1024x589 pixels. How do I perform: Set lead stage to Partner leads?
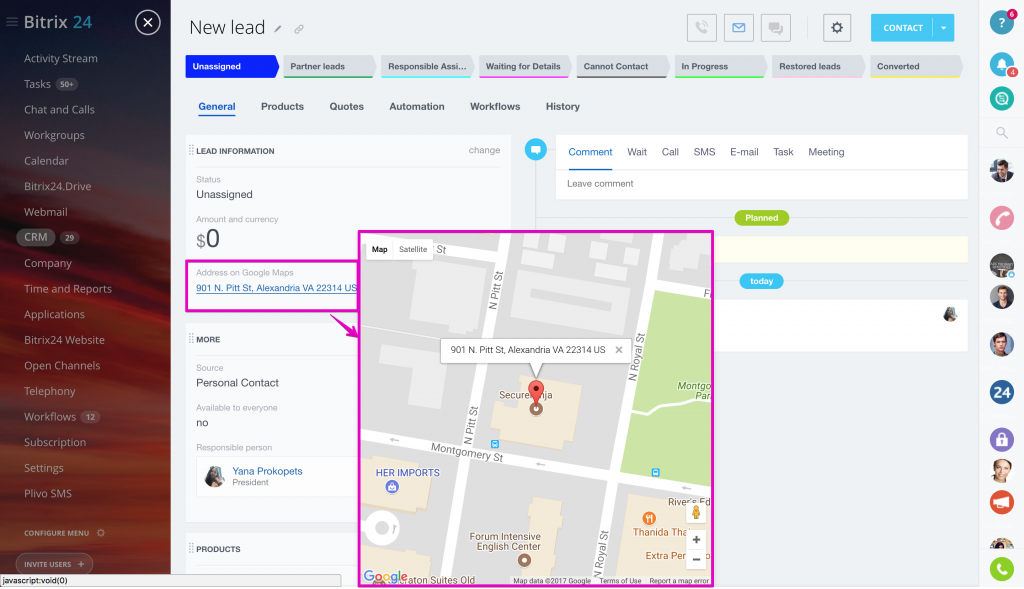point(328,67)
